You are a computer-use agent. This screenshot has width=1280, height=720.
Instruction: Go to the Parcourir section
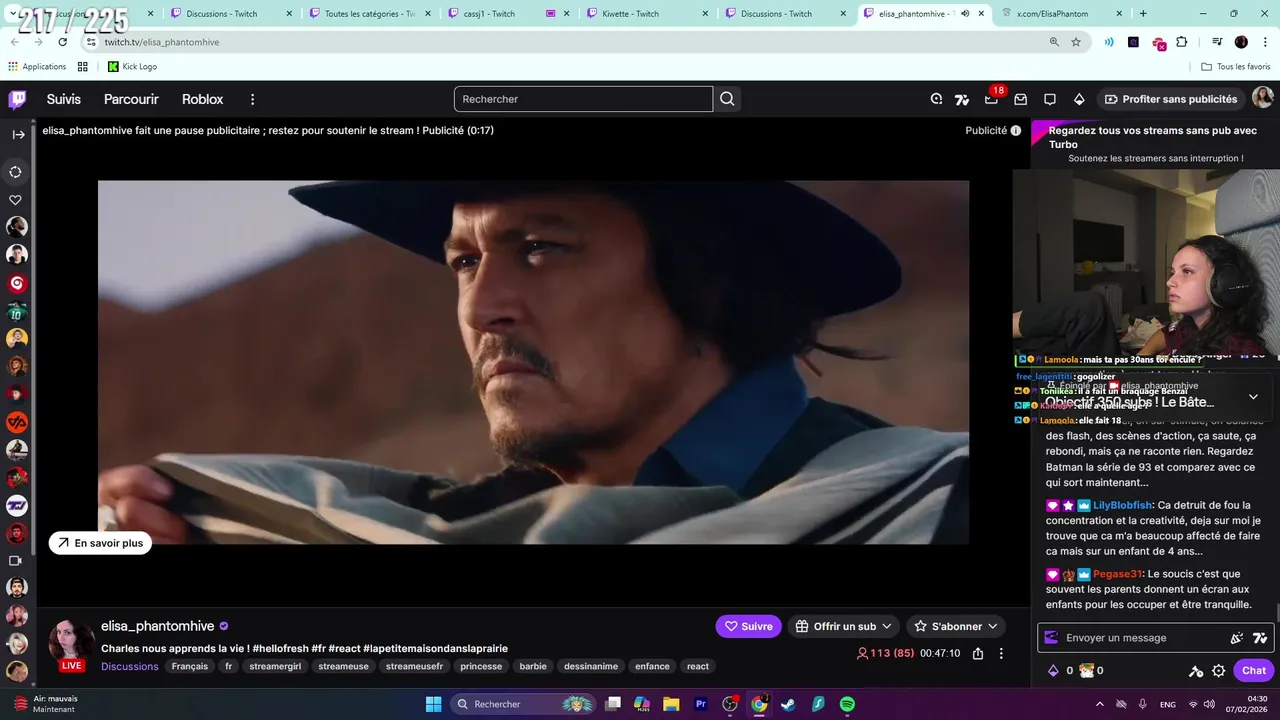point(131,99)
